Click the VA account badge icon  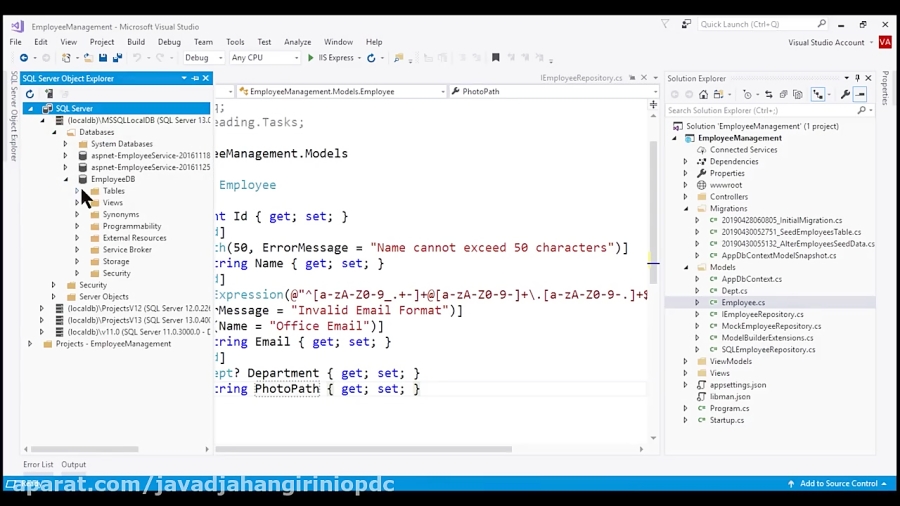click(x=885, y=42)
